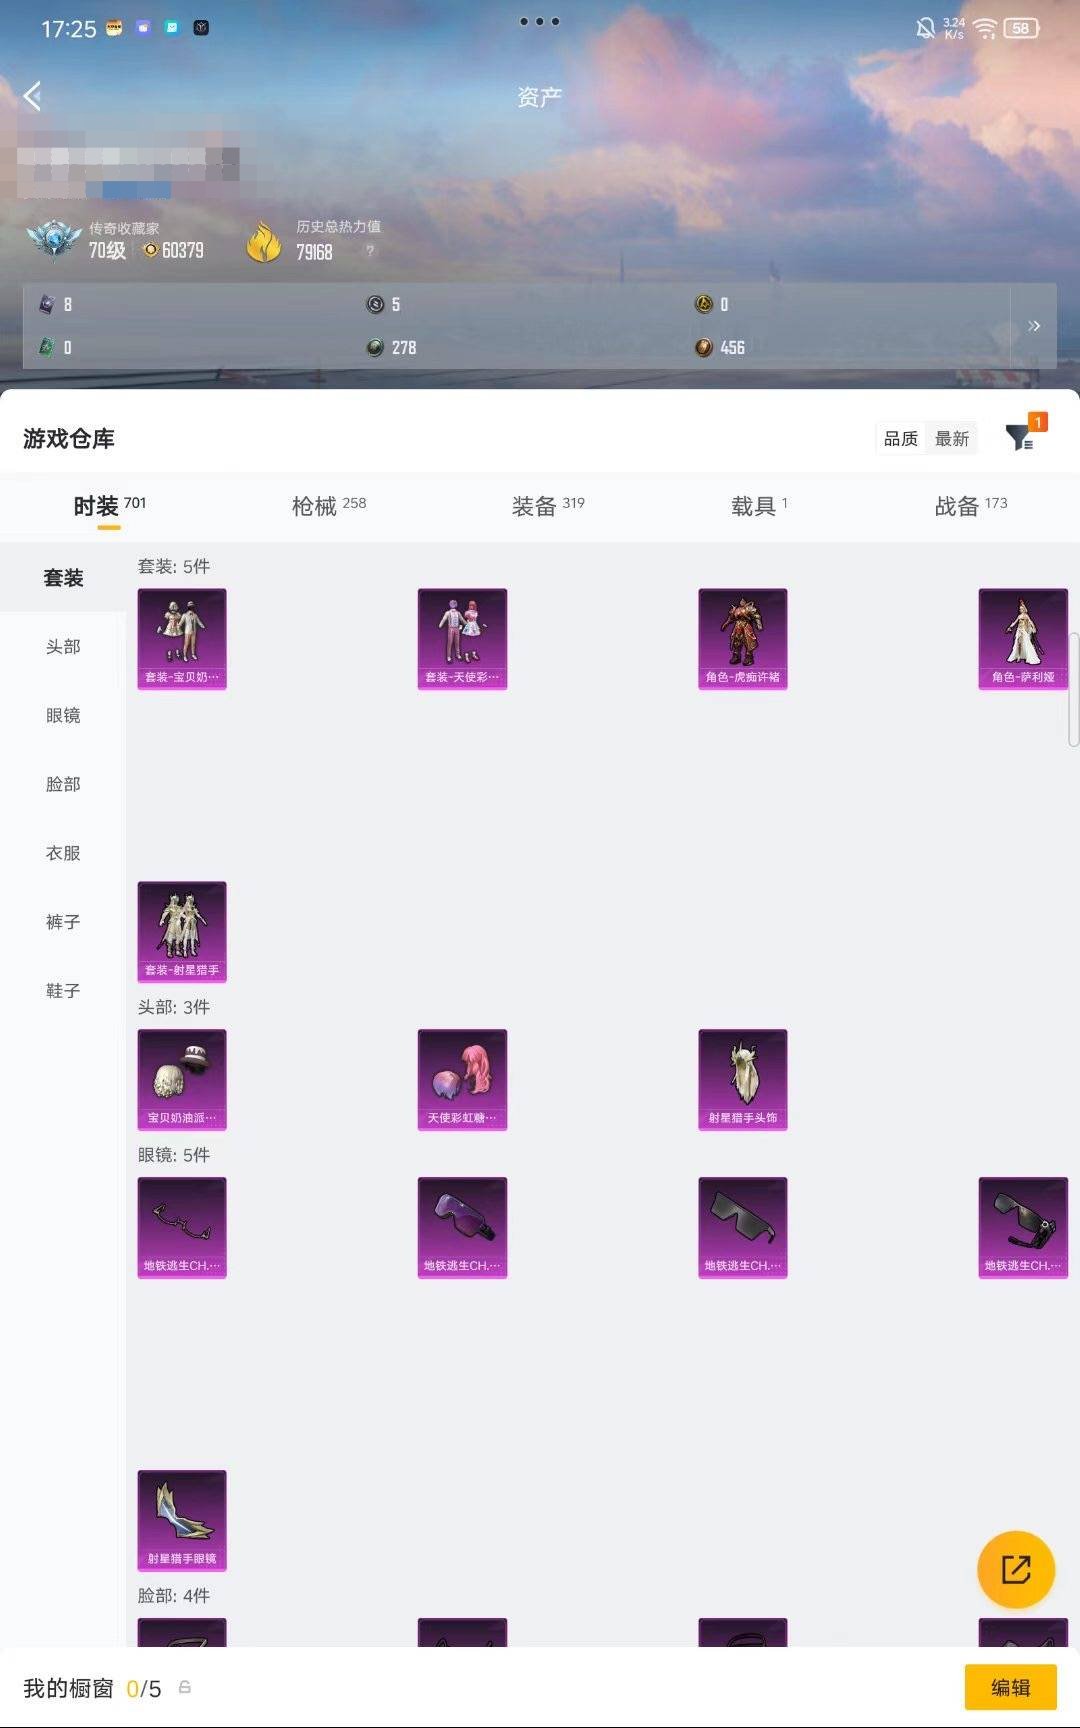Open the thin wire-frame 地铁逃生 glasses item

pos(182,1228)
